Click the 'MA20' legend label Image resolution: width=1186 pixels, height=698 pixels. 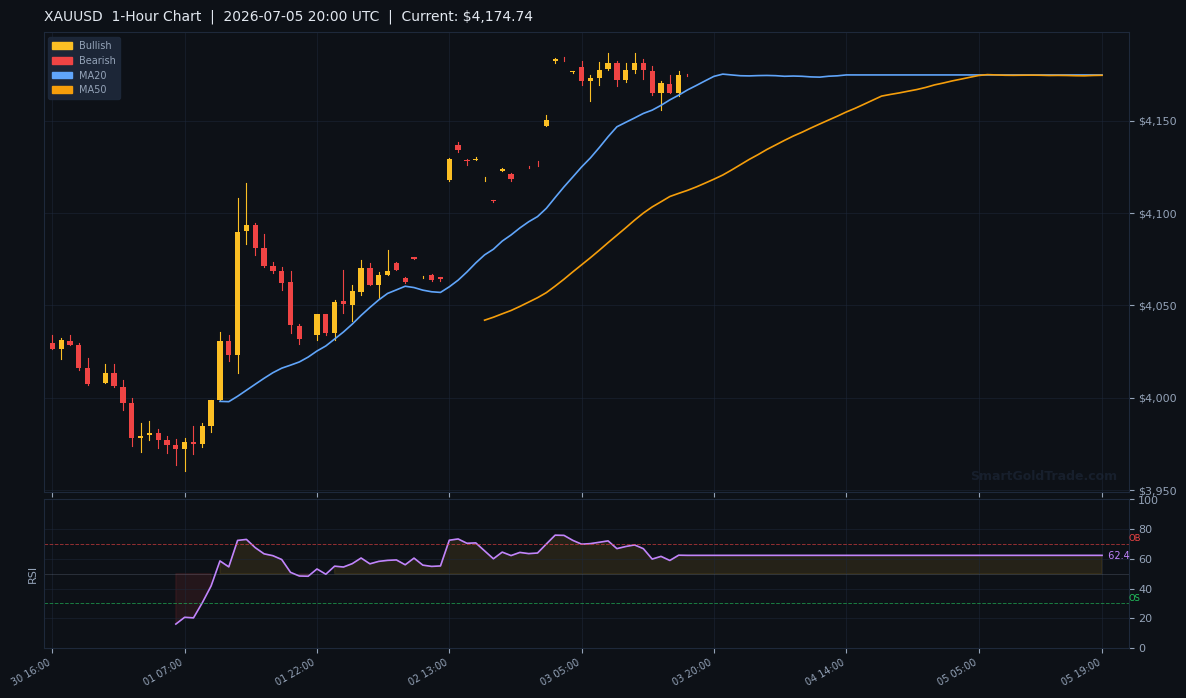(x=93, y=76)
